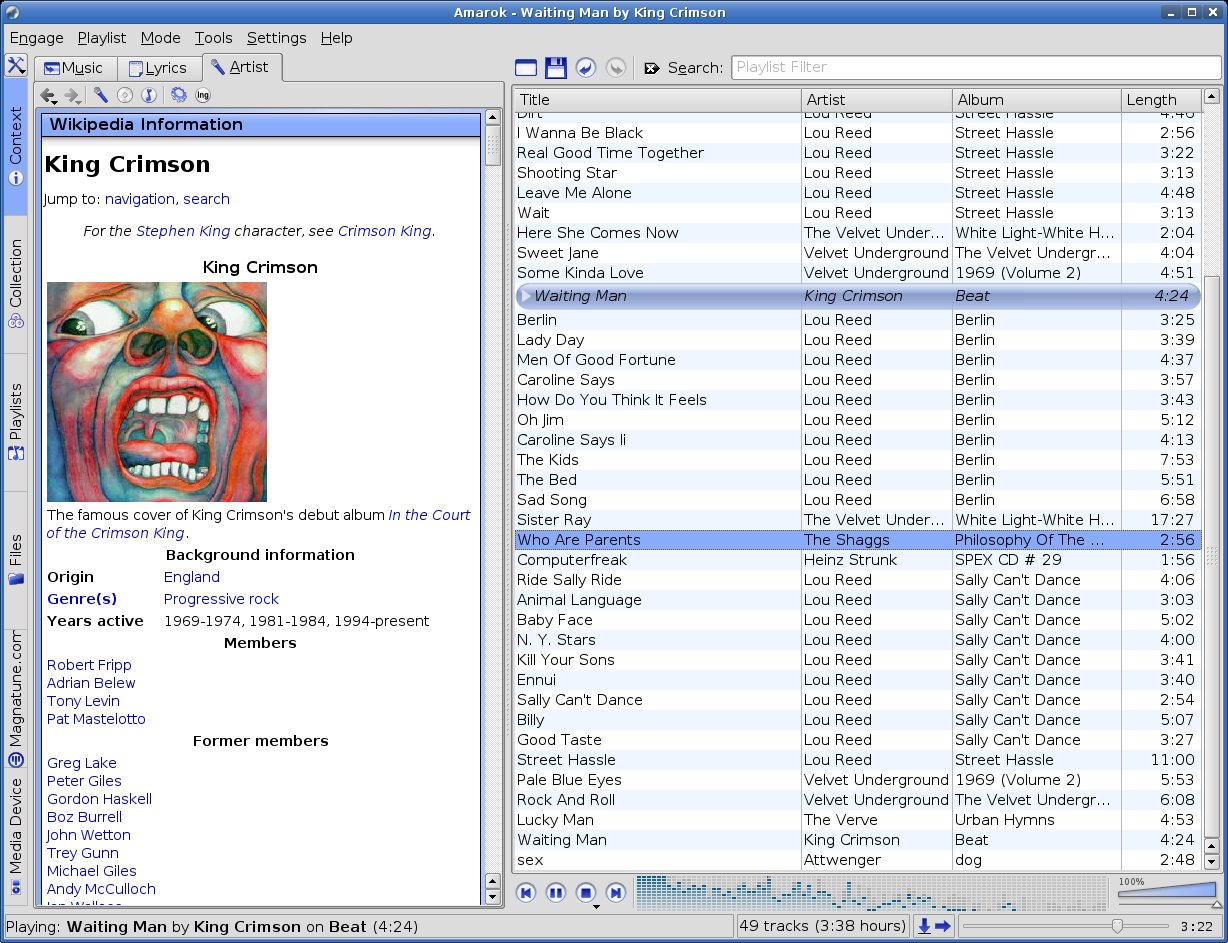Click the 'England' origin link
The height and width of the screenshot is (943, 1228).
coord(192,577)
